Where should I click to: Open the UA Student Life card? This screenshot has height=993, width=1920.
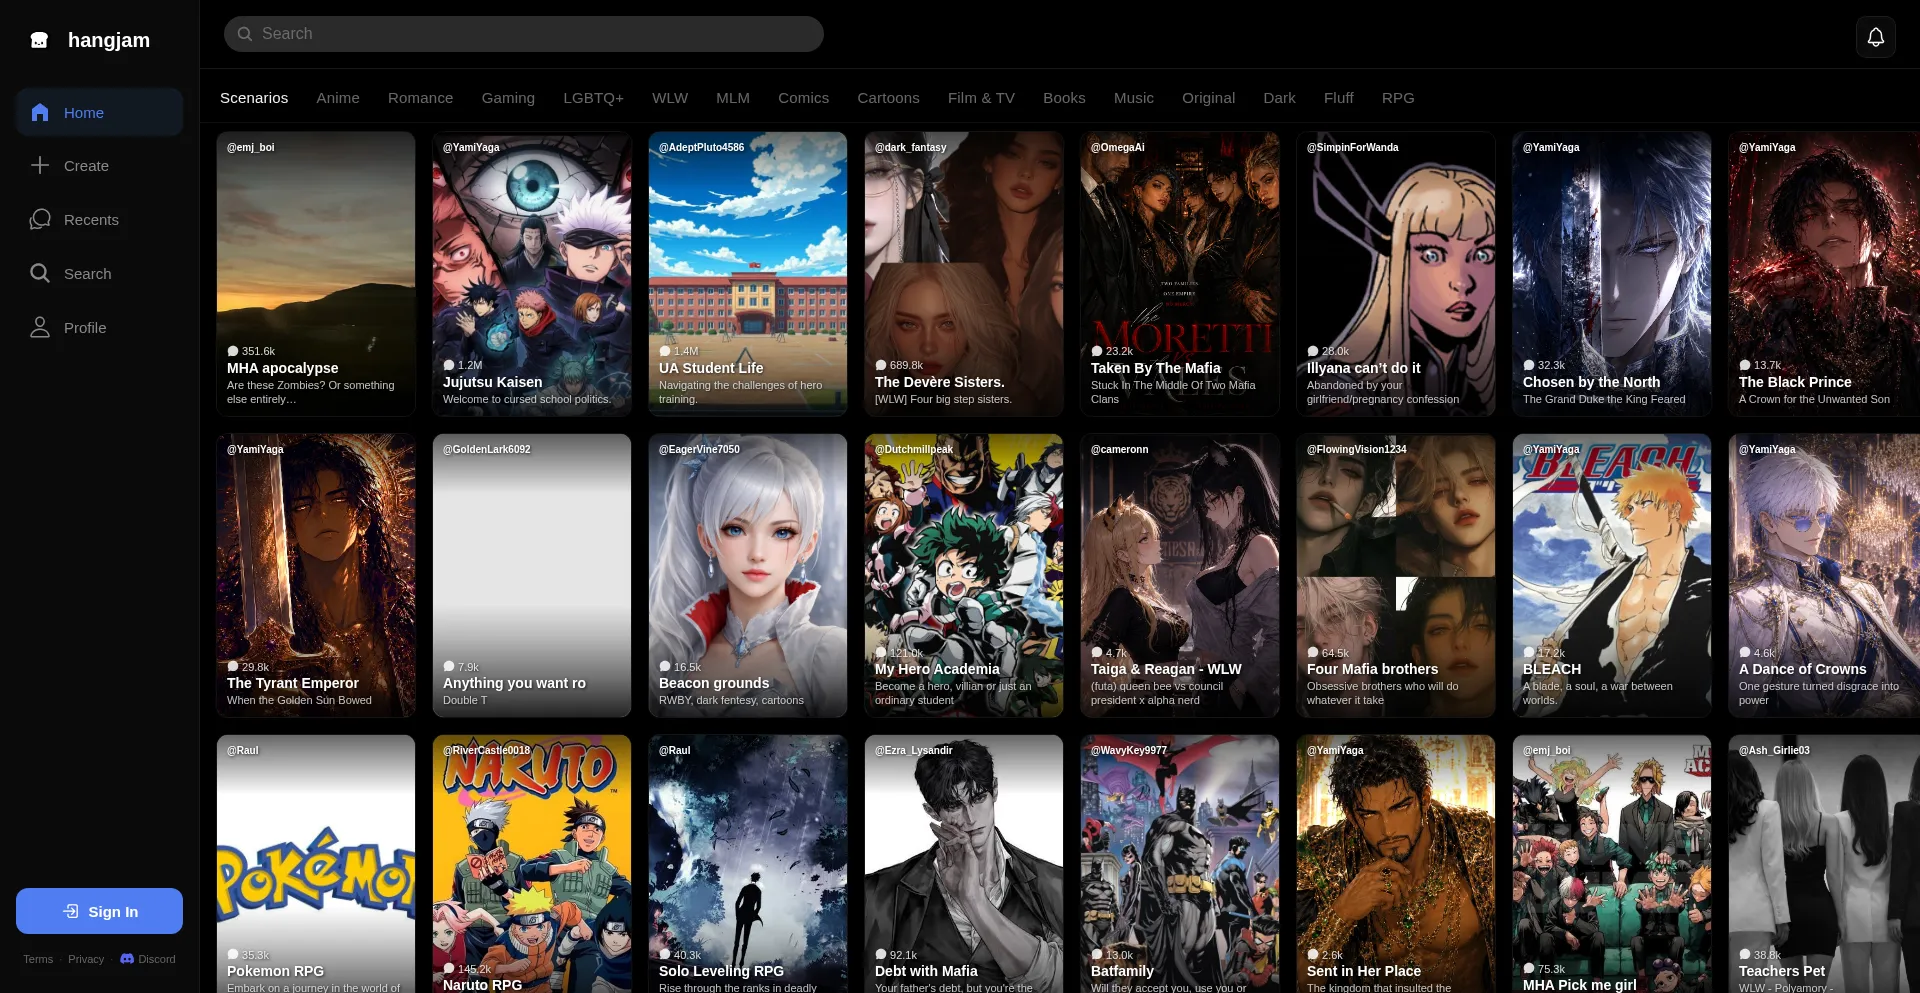748,273
